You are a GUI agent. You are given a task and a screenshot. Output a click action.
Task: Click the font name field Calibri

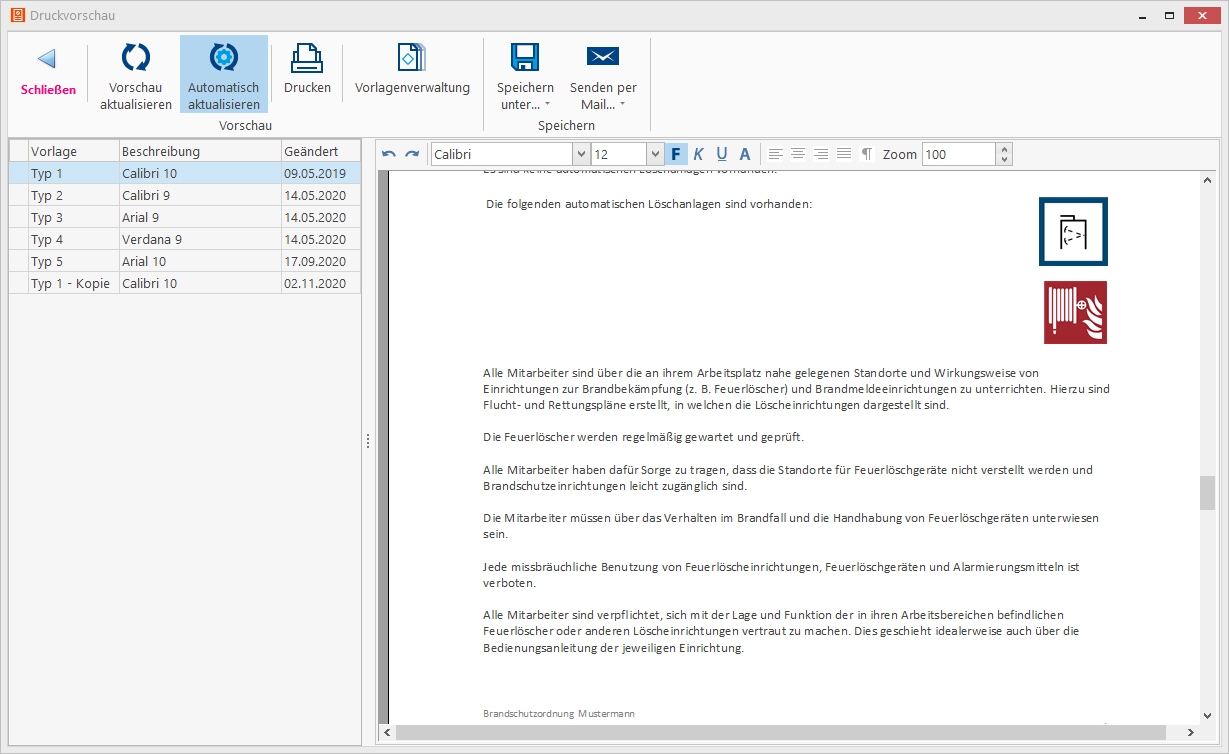point(502,154)
